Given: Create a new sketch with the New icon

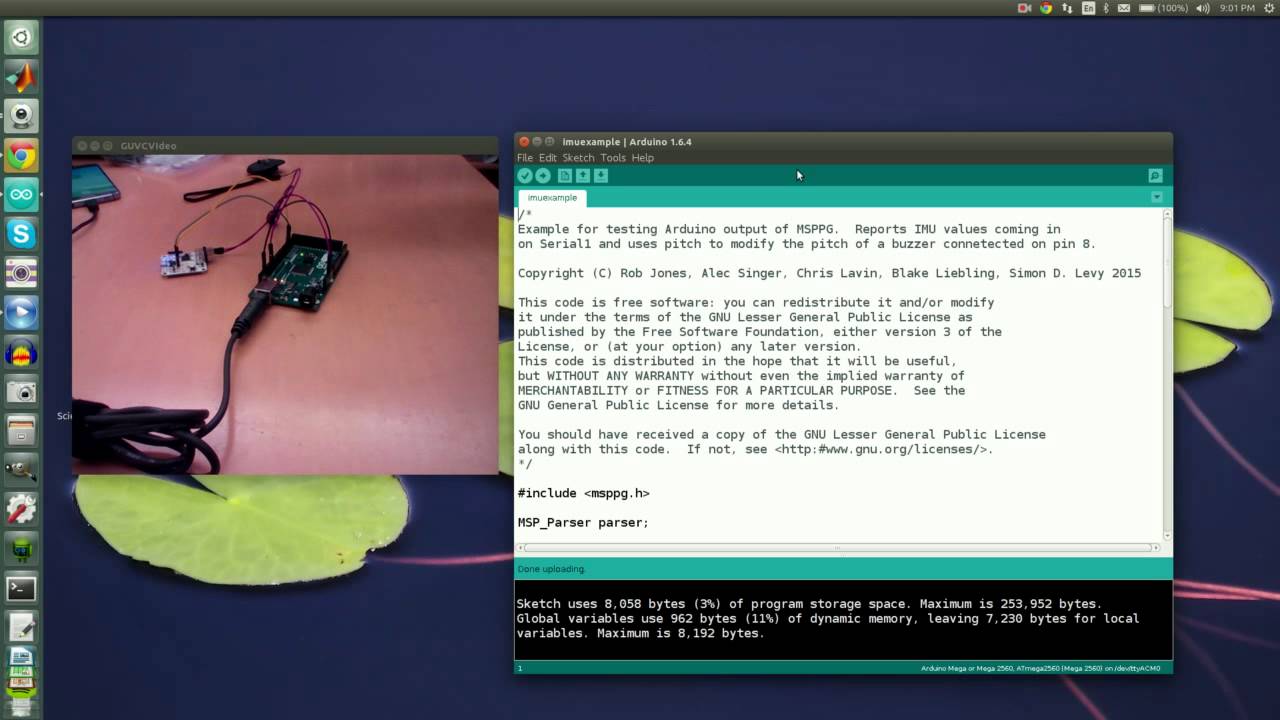Looking at the screenshot, I should (564, 176).
